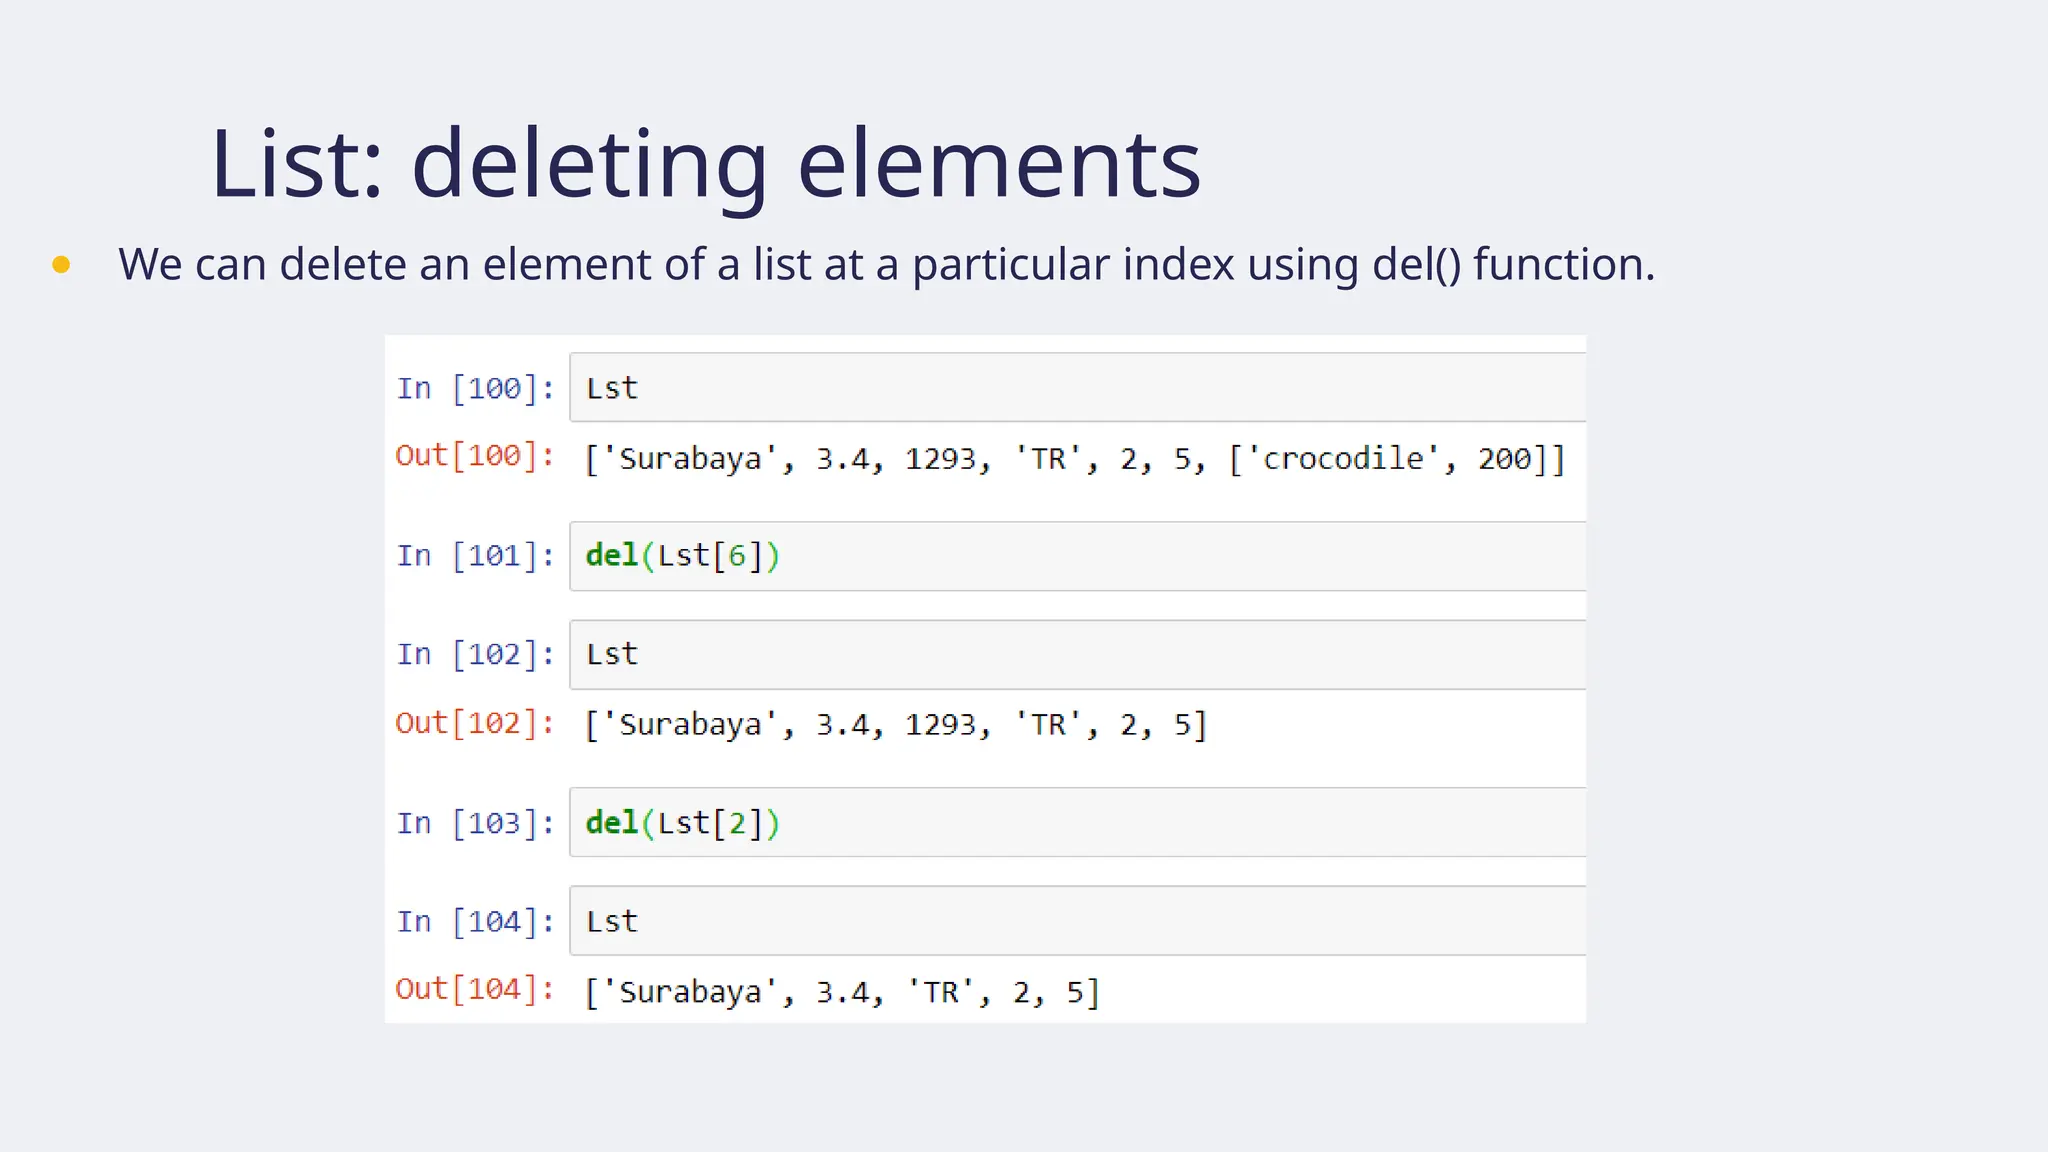The height and width of the screenshot is (1152, 2048).
Task: Select the 'Out[100]:' prompt label
Action: pos(475,455)
